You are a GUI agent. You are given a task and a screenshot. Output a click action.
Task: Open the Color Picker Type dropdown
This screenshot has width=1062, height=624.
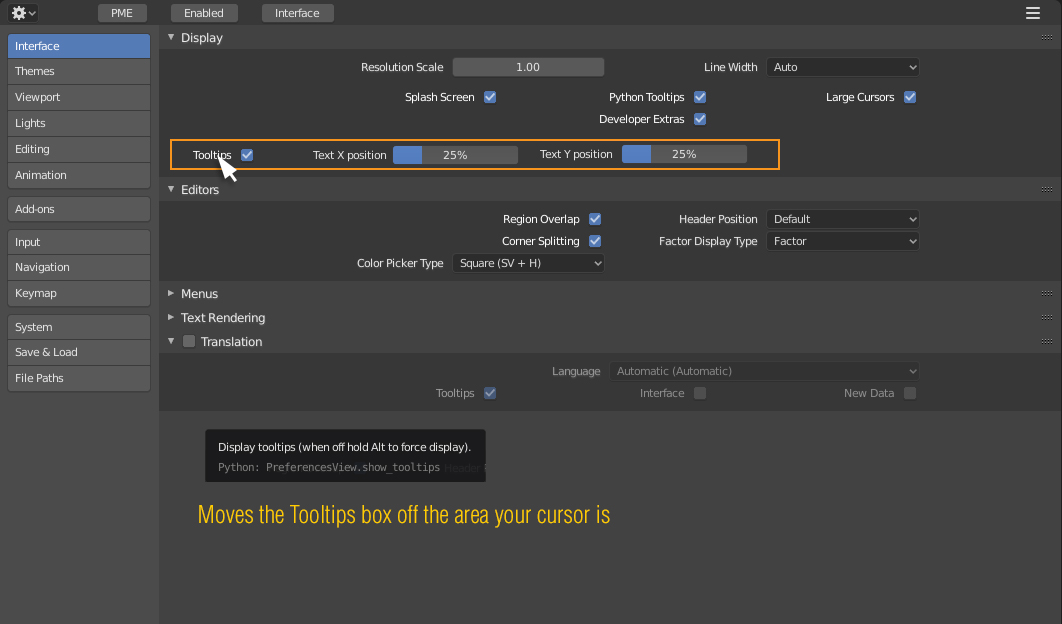pyautogui.click(x=528, y=264)
